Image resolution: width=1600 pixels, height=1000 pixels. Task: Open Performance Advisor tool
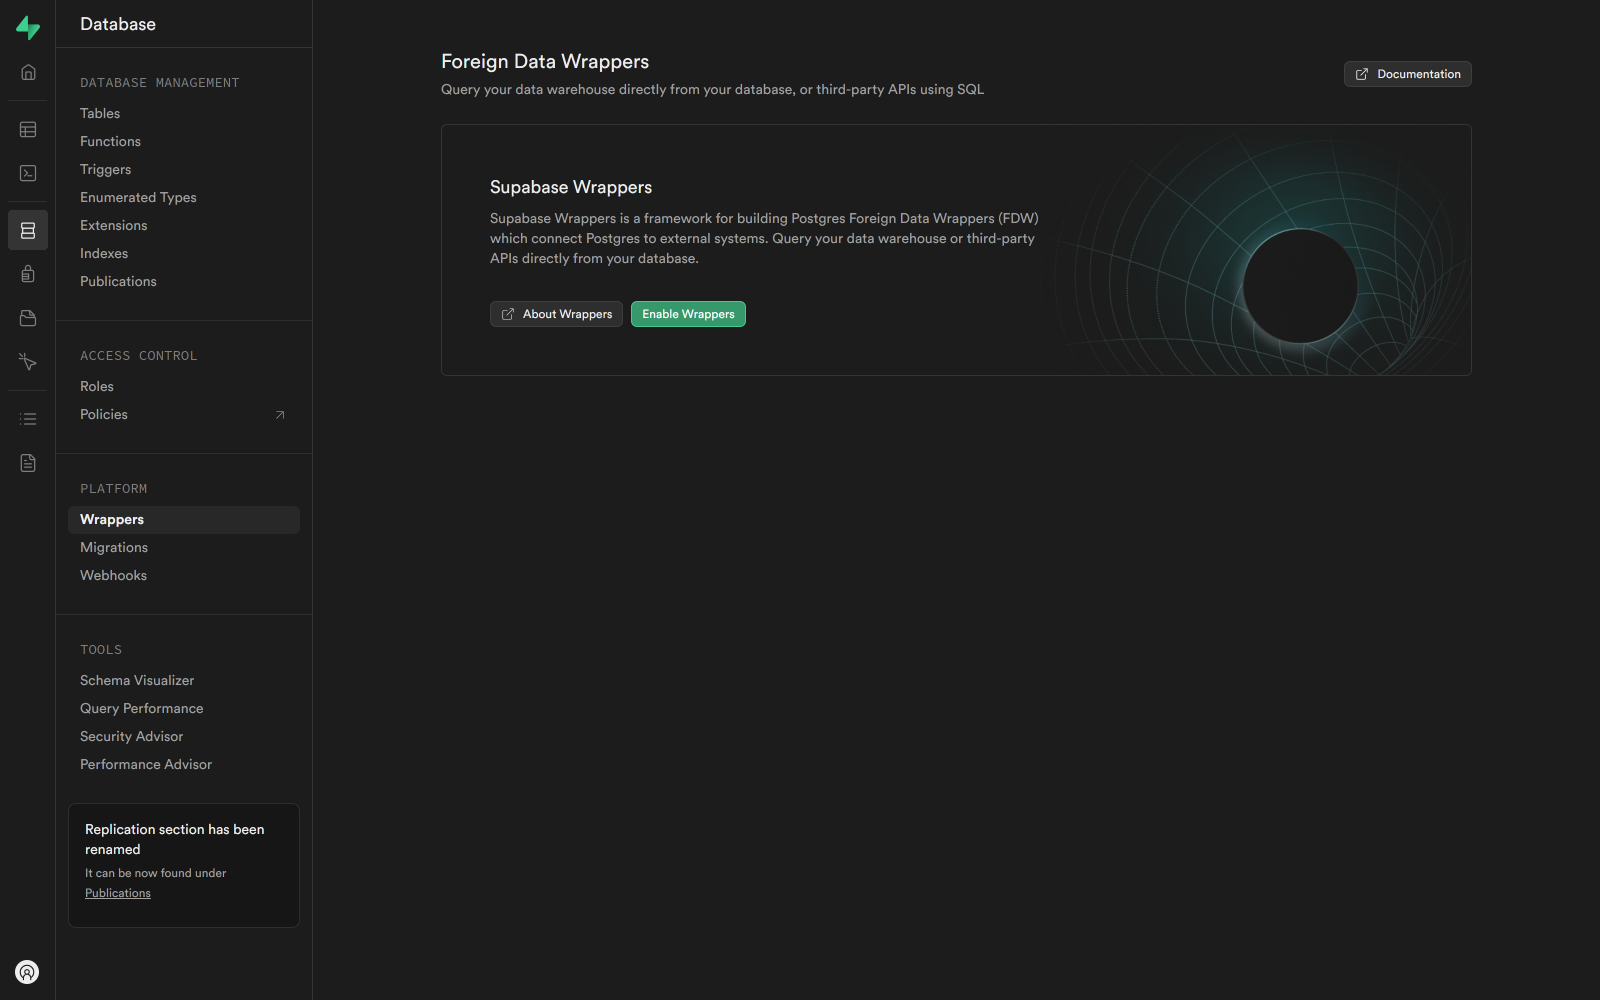[x=184, y=764]
